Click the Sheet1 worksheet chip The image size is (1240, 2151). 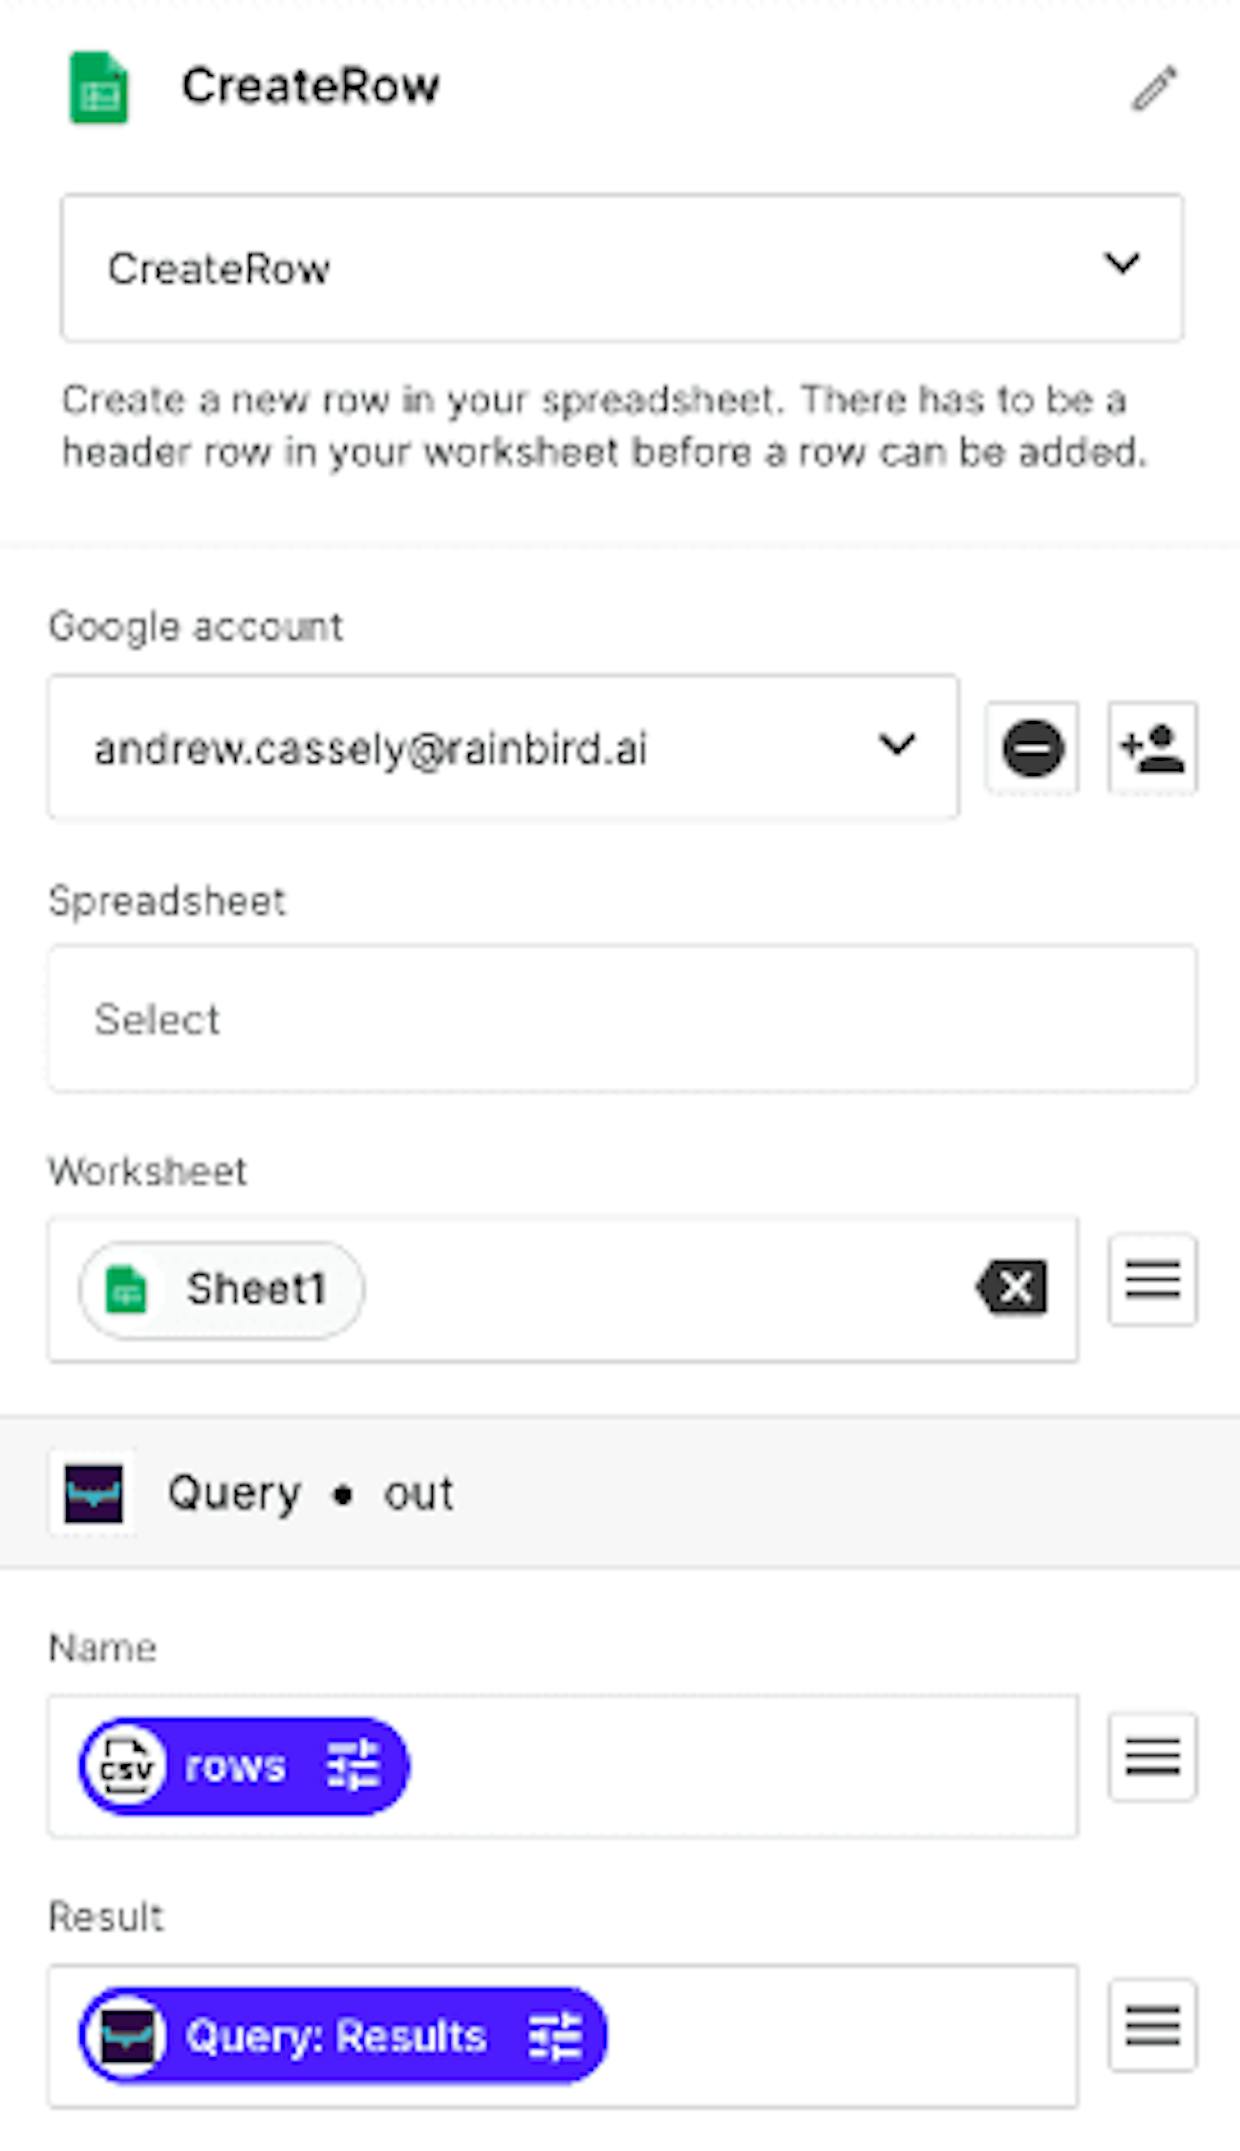coord(222,1289)
